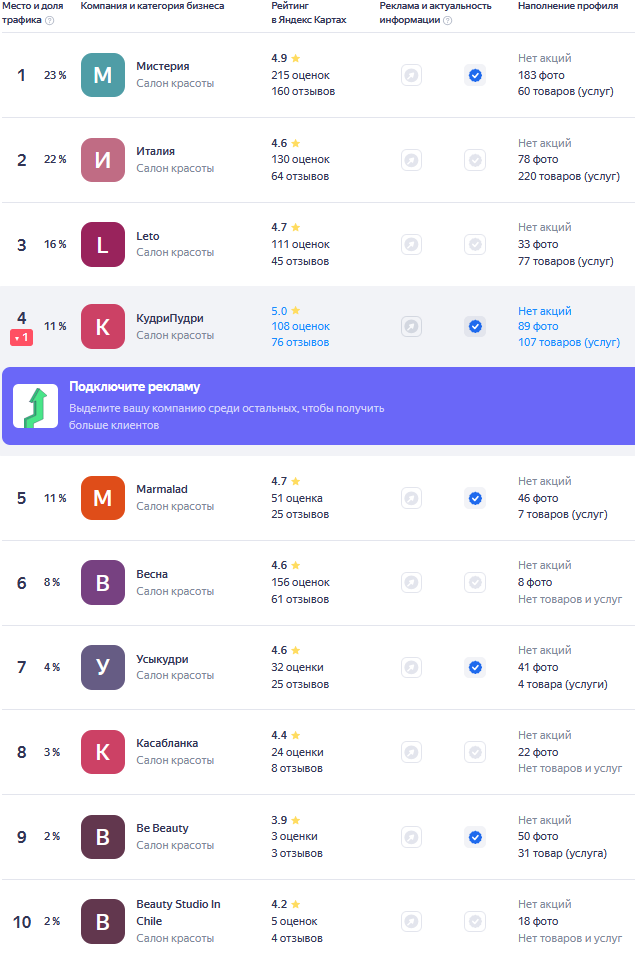
Task: Click the verified checkmark badge for Marmalad
Action: point(475,498)
